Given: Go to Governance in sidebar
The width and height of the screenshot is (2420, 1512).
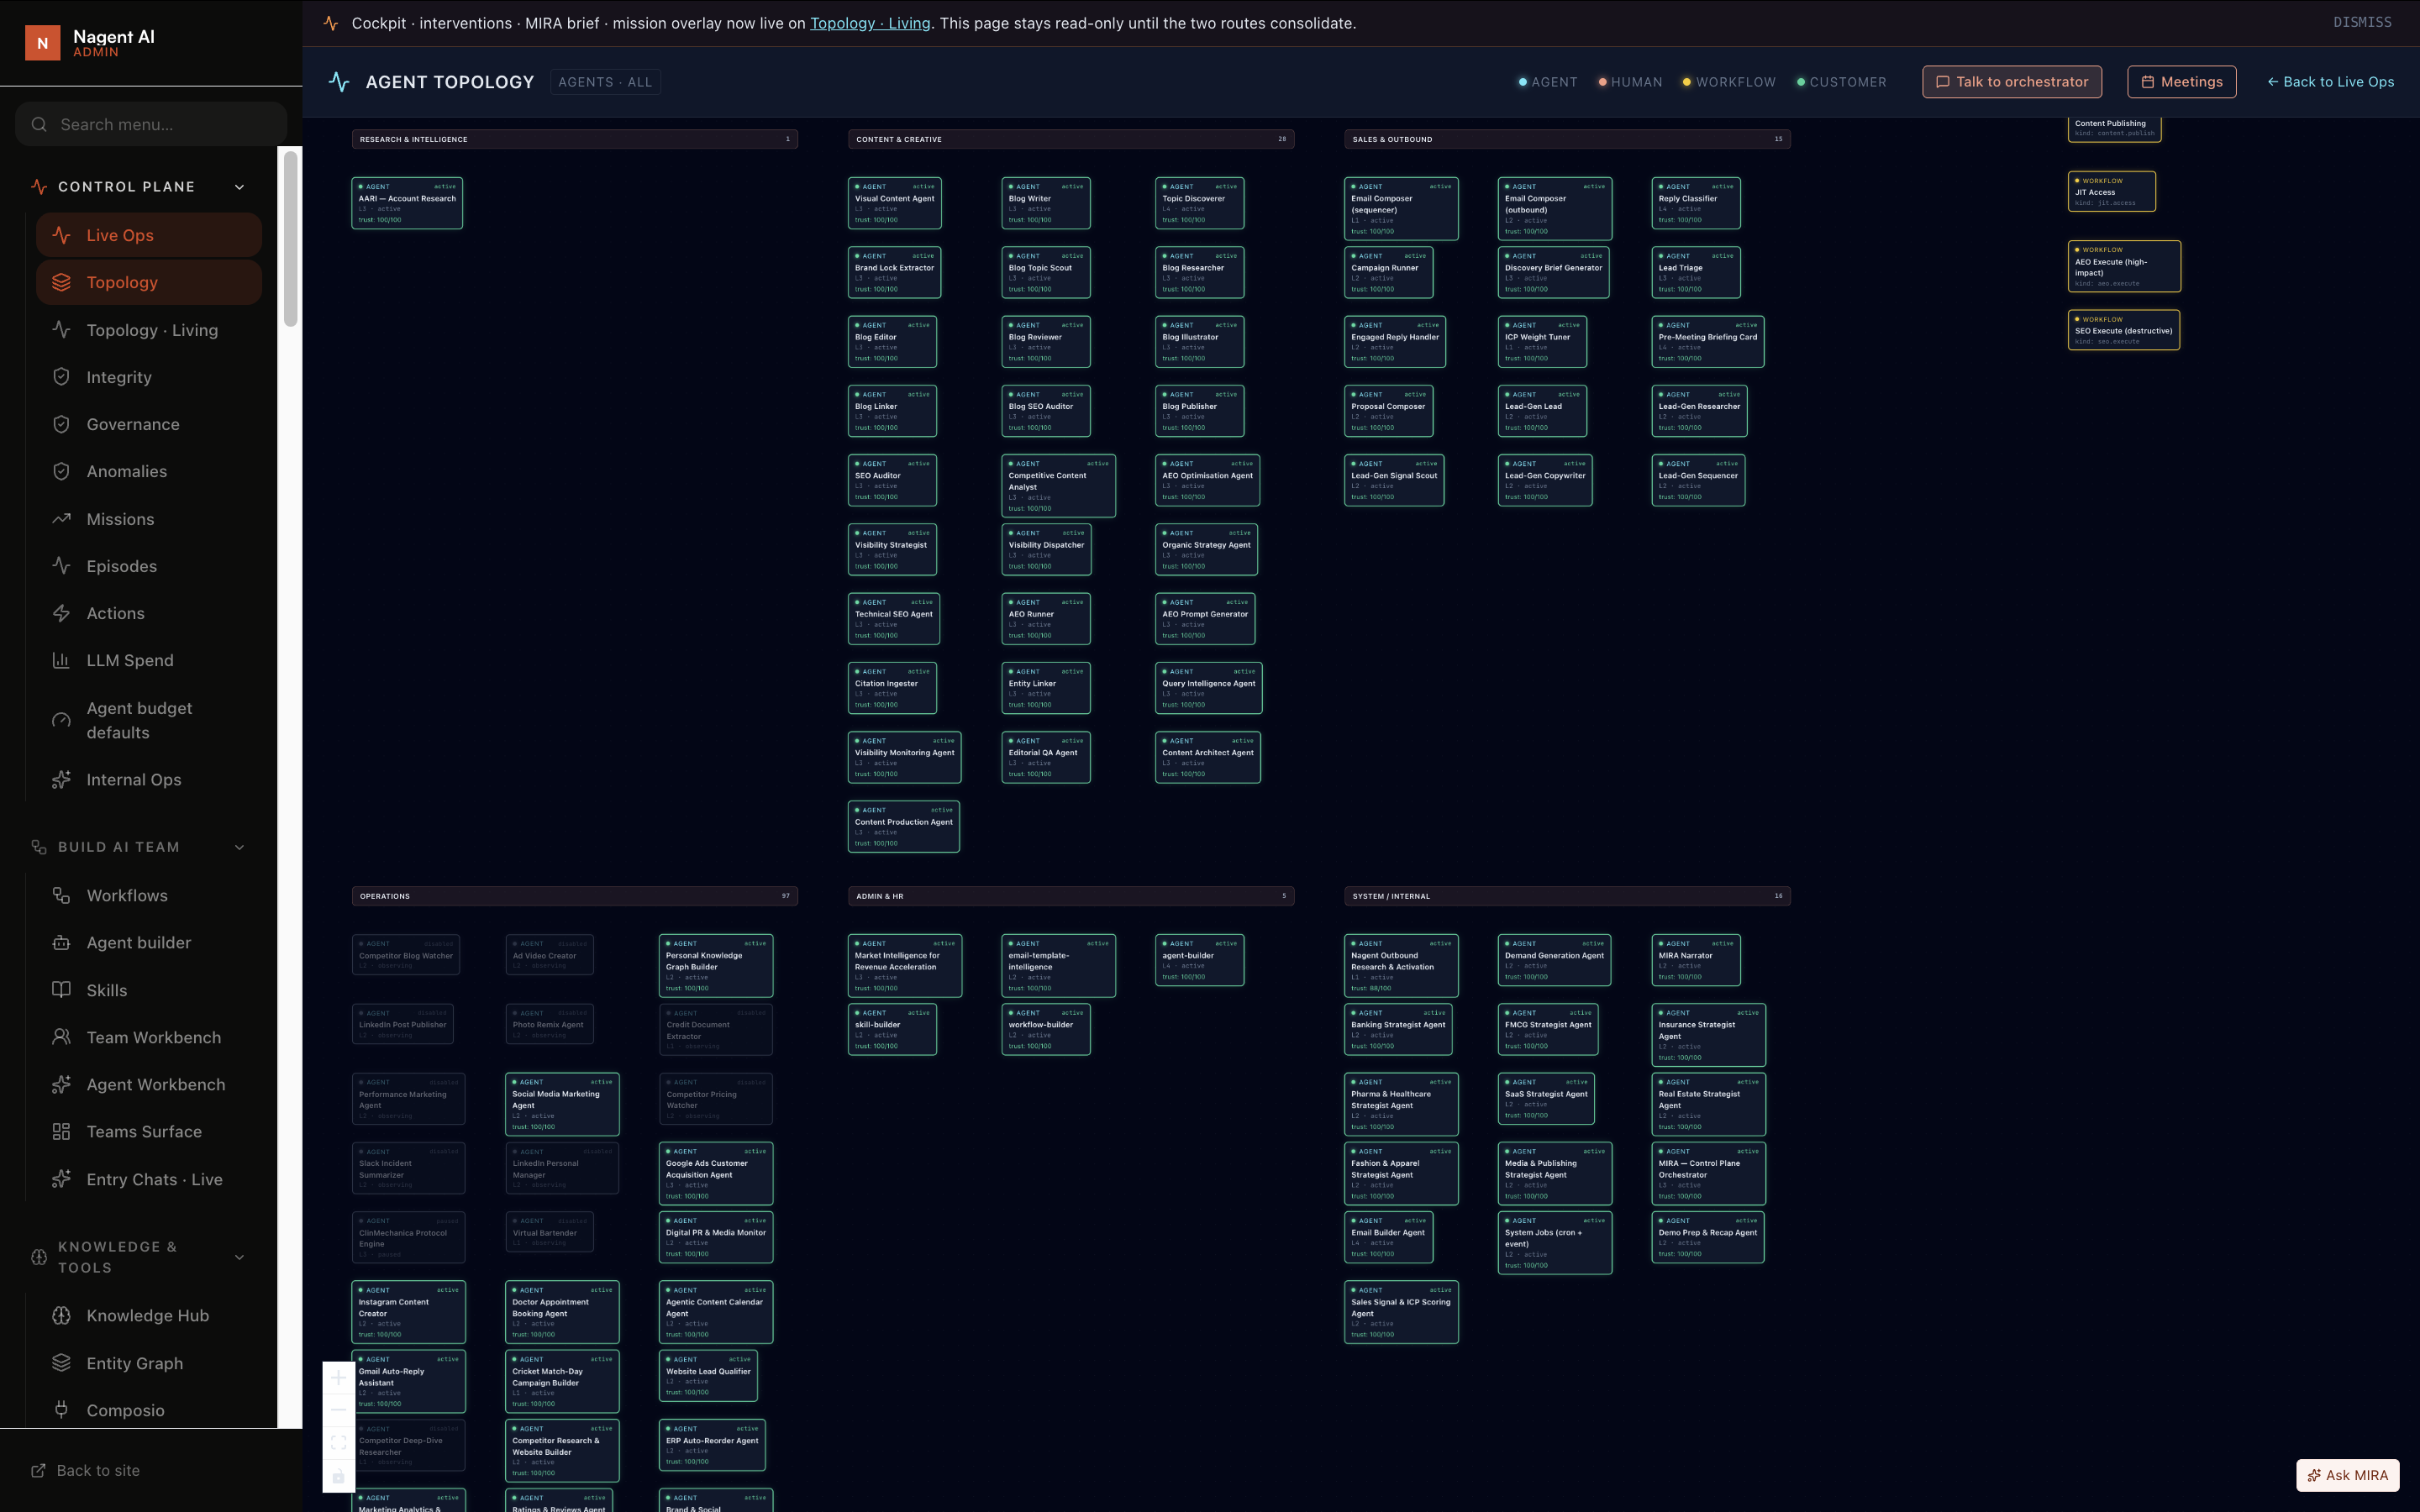Looking at the screenshot, I should coord(149,424).
